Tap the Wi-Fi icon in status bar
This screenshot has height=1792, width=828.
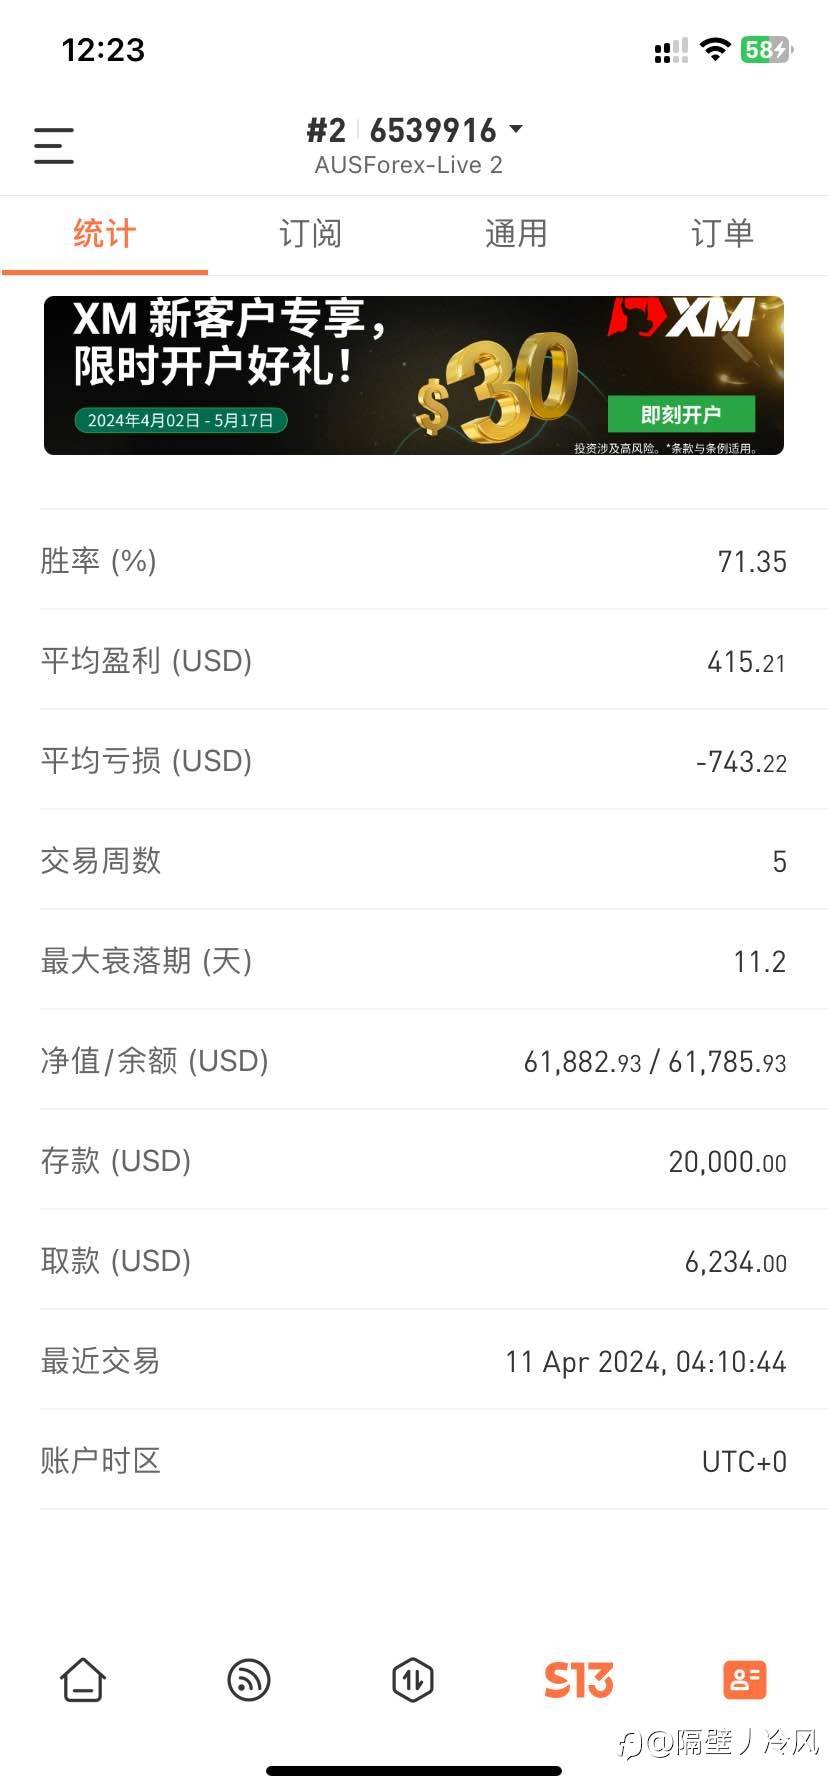pyautogui.click(x=715, y=49)
